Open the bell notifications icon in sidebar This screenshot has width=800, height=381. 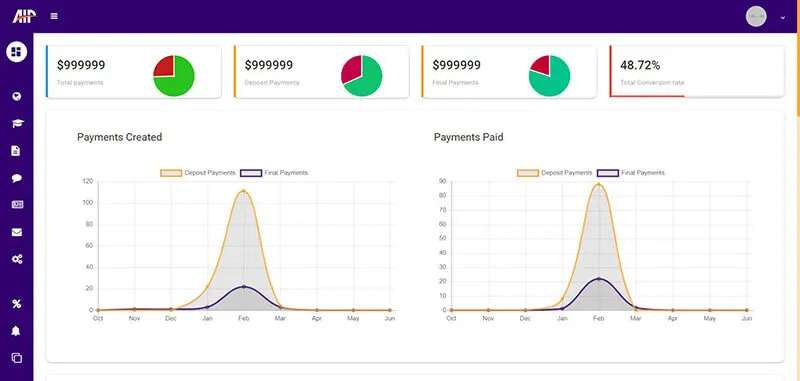16,331
